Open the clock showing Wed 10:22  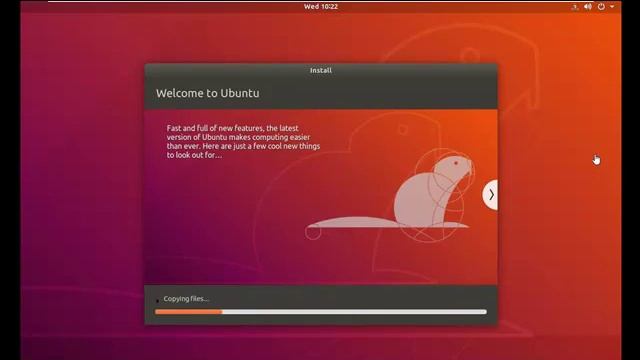(320, 7)
